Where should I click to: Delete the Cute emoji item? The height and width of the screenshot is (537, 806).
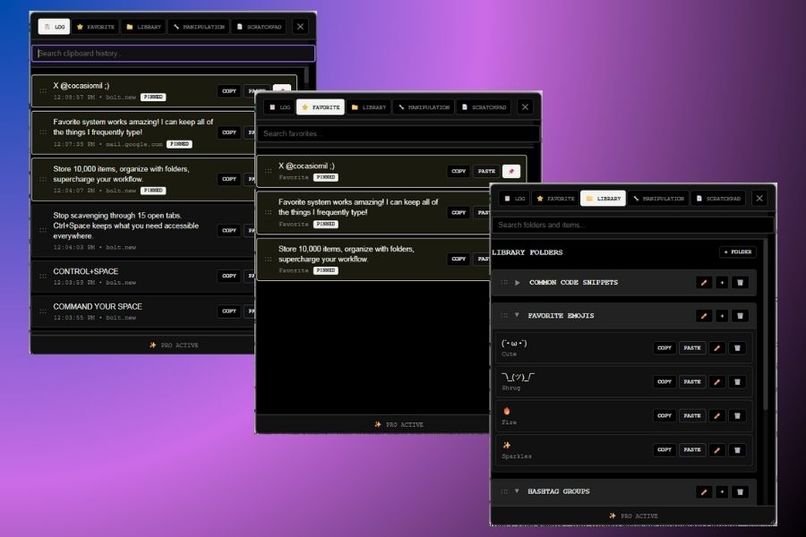tap(737, 348)
